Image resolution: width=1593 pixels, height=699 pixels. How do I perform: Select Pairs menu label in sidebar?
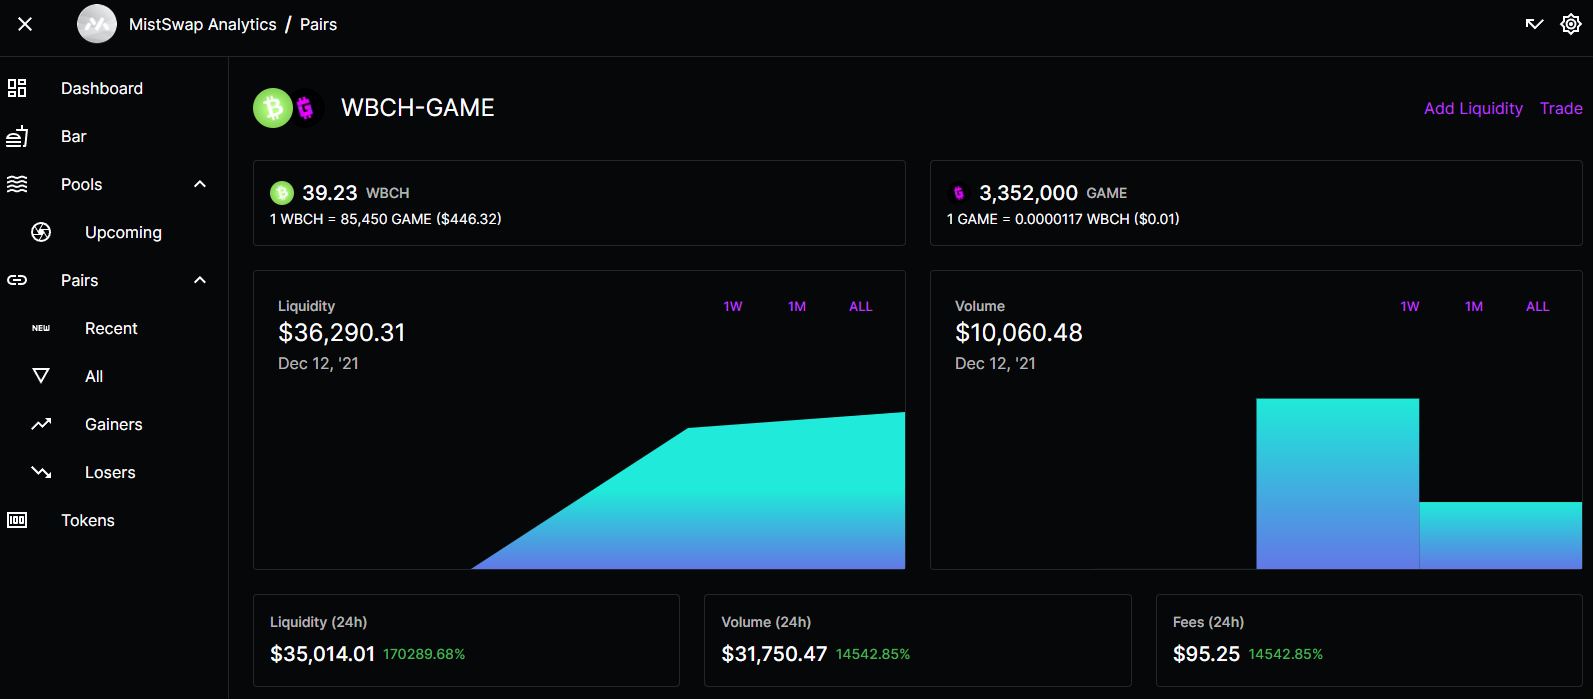point(80,280)
